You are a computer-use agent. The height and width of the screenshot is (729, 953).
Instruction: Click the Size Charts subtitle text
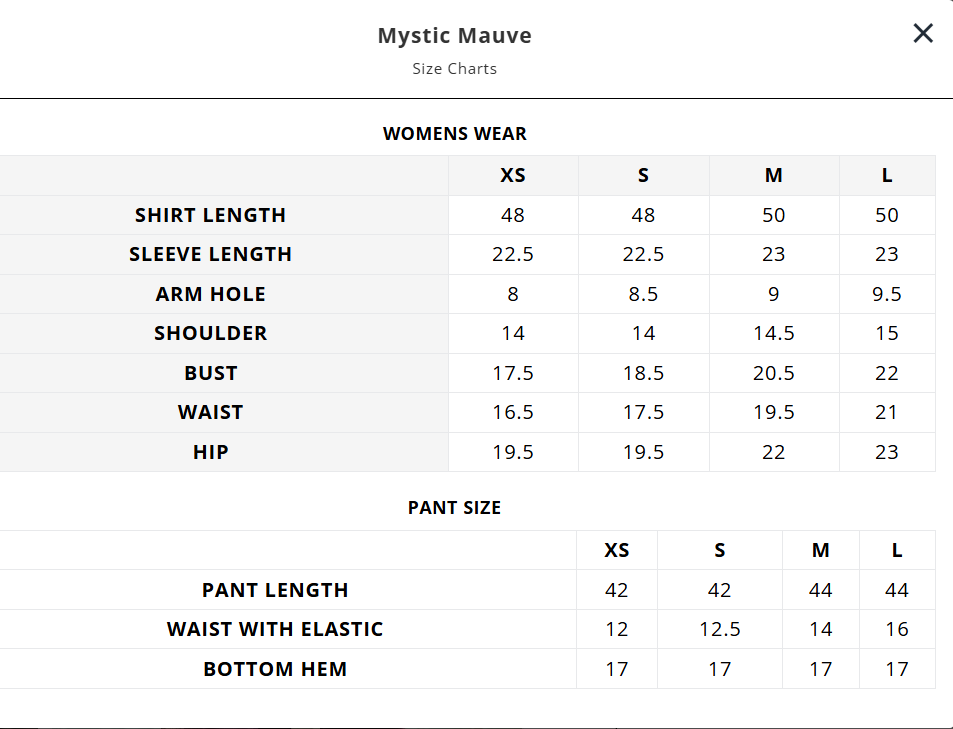[454, 69]
